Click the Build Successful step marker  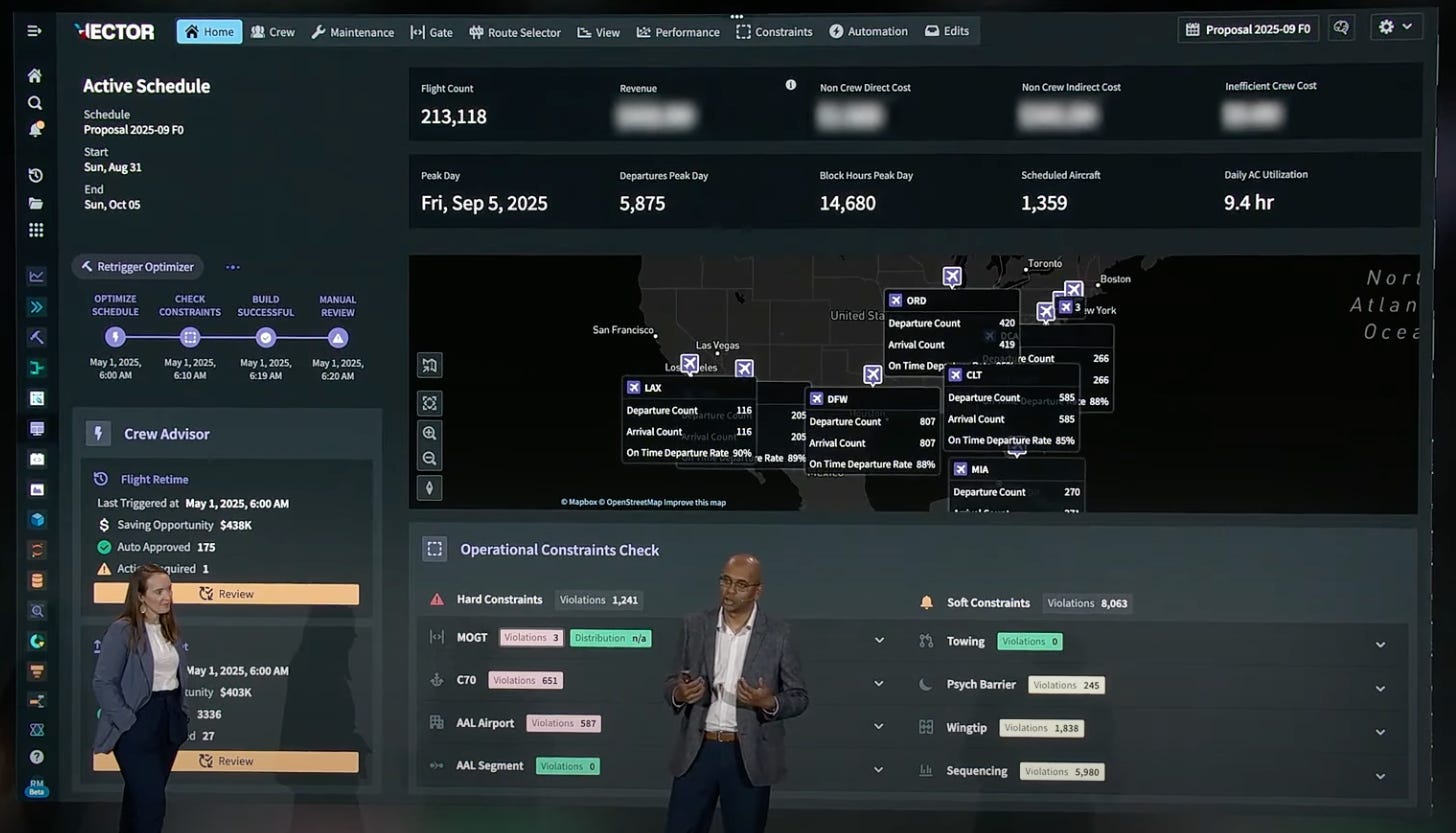pos(265,337)
